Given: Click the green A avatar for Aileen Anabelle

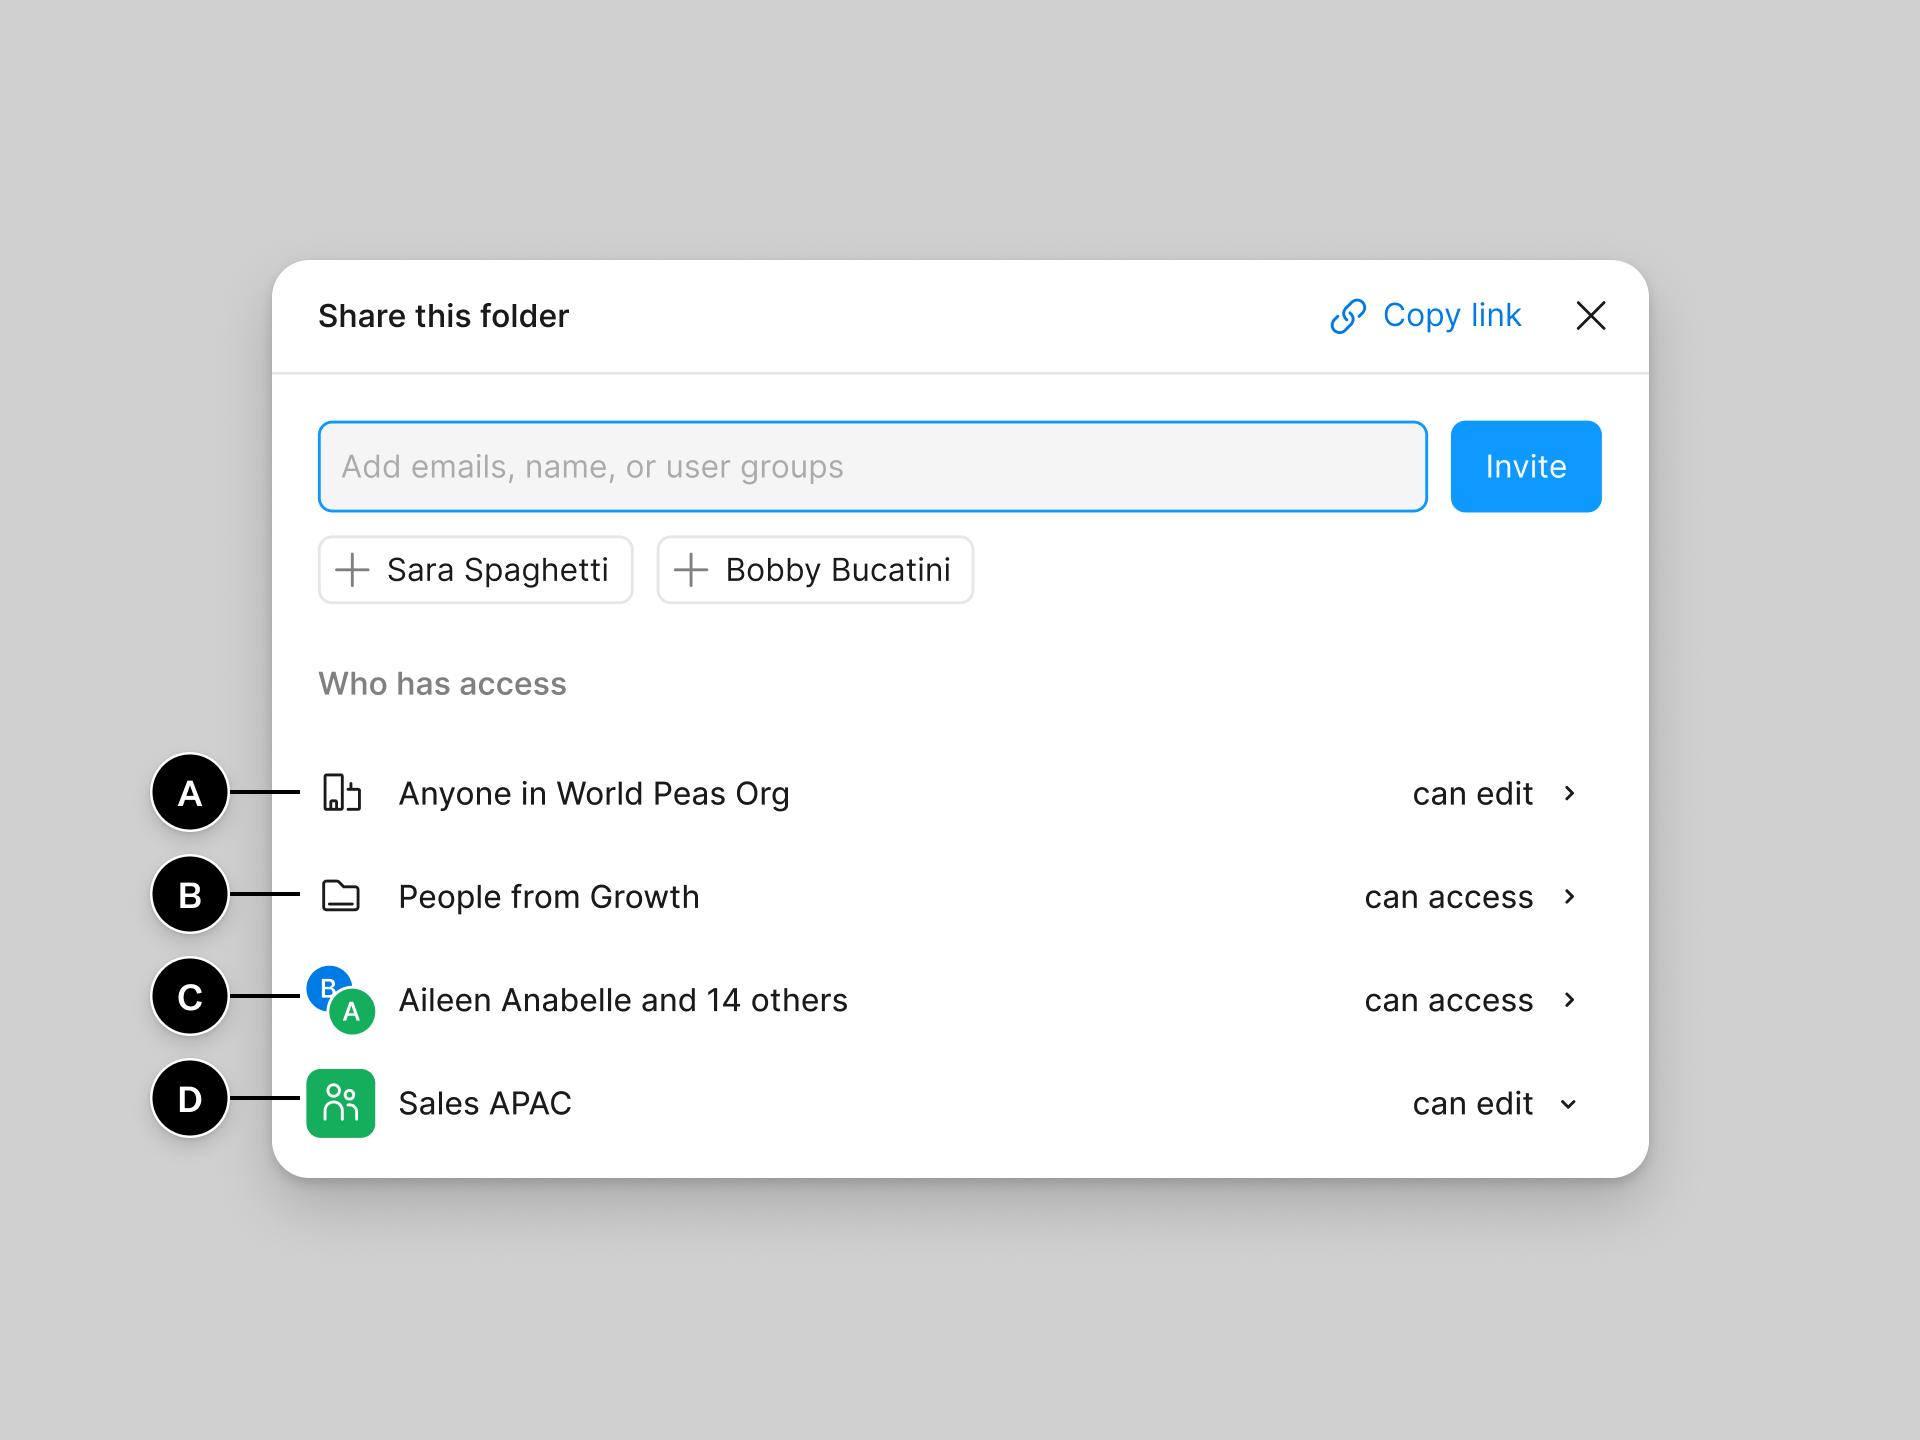Looking at the screenshot, I should click(x=352, y=1011).
